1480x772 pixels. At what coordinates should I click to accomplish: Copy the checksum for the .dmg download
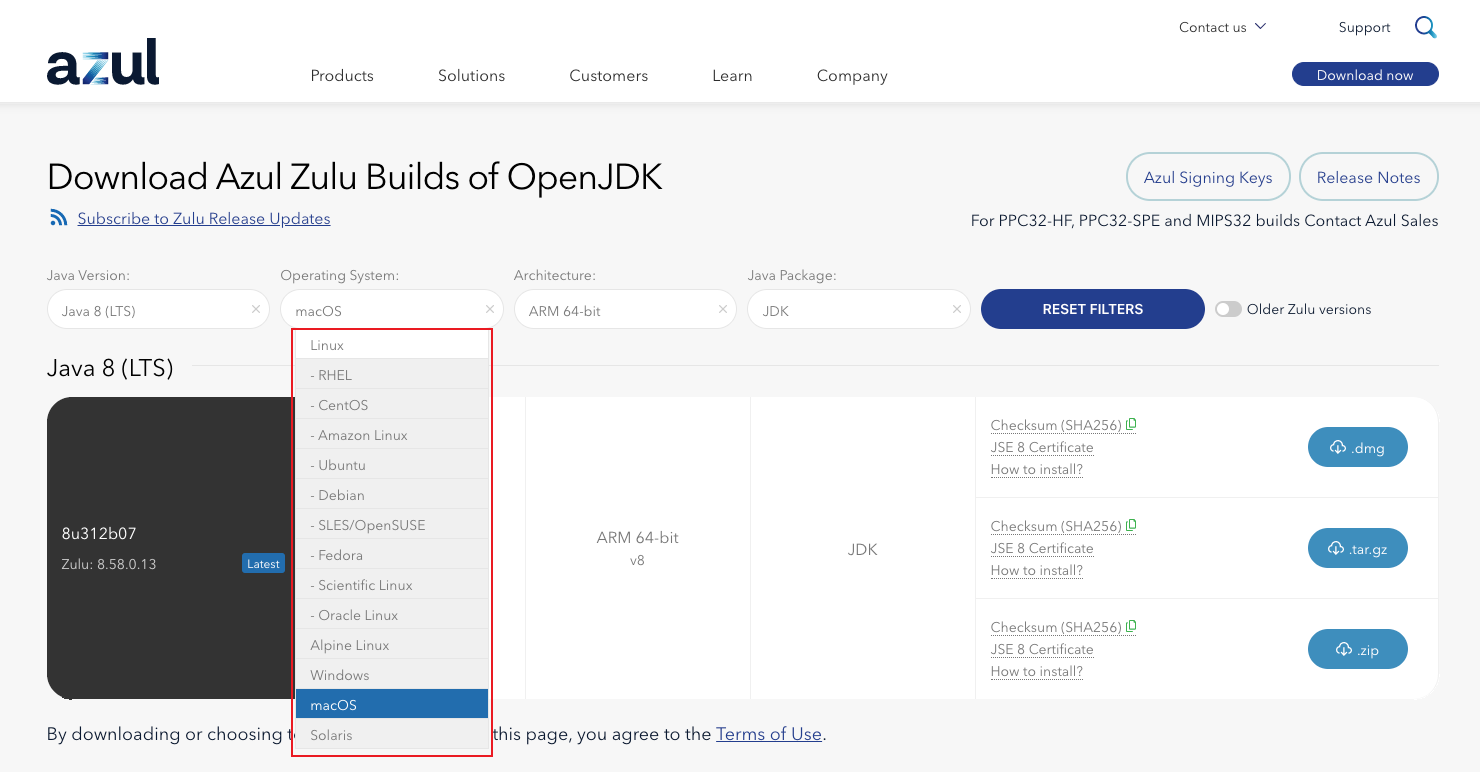pos(1132,425)
